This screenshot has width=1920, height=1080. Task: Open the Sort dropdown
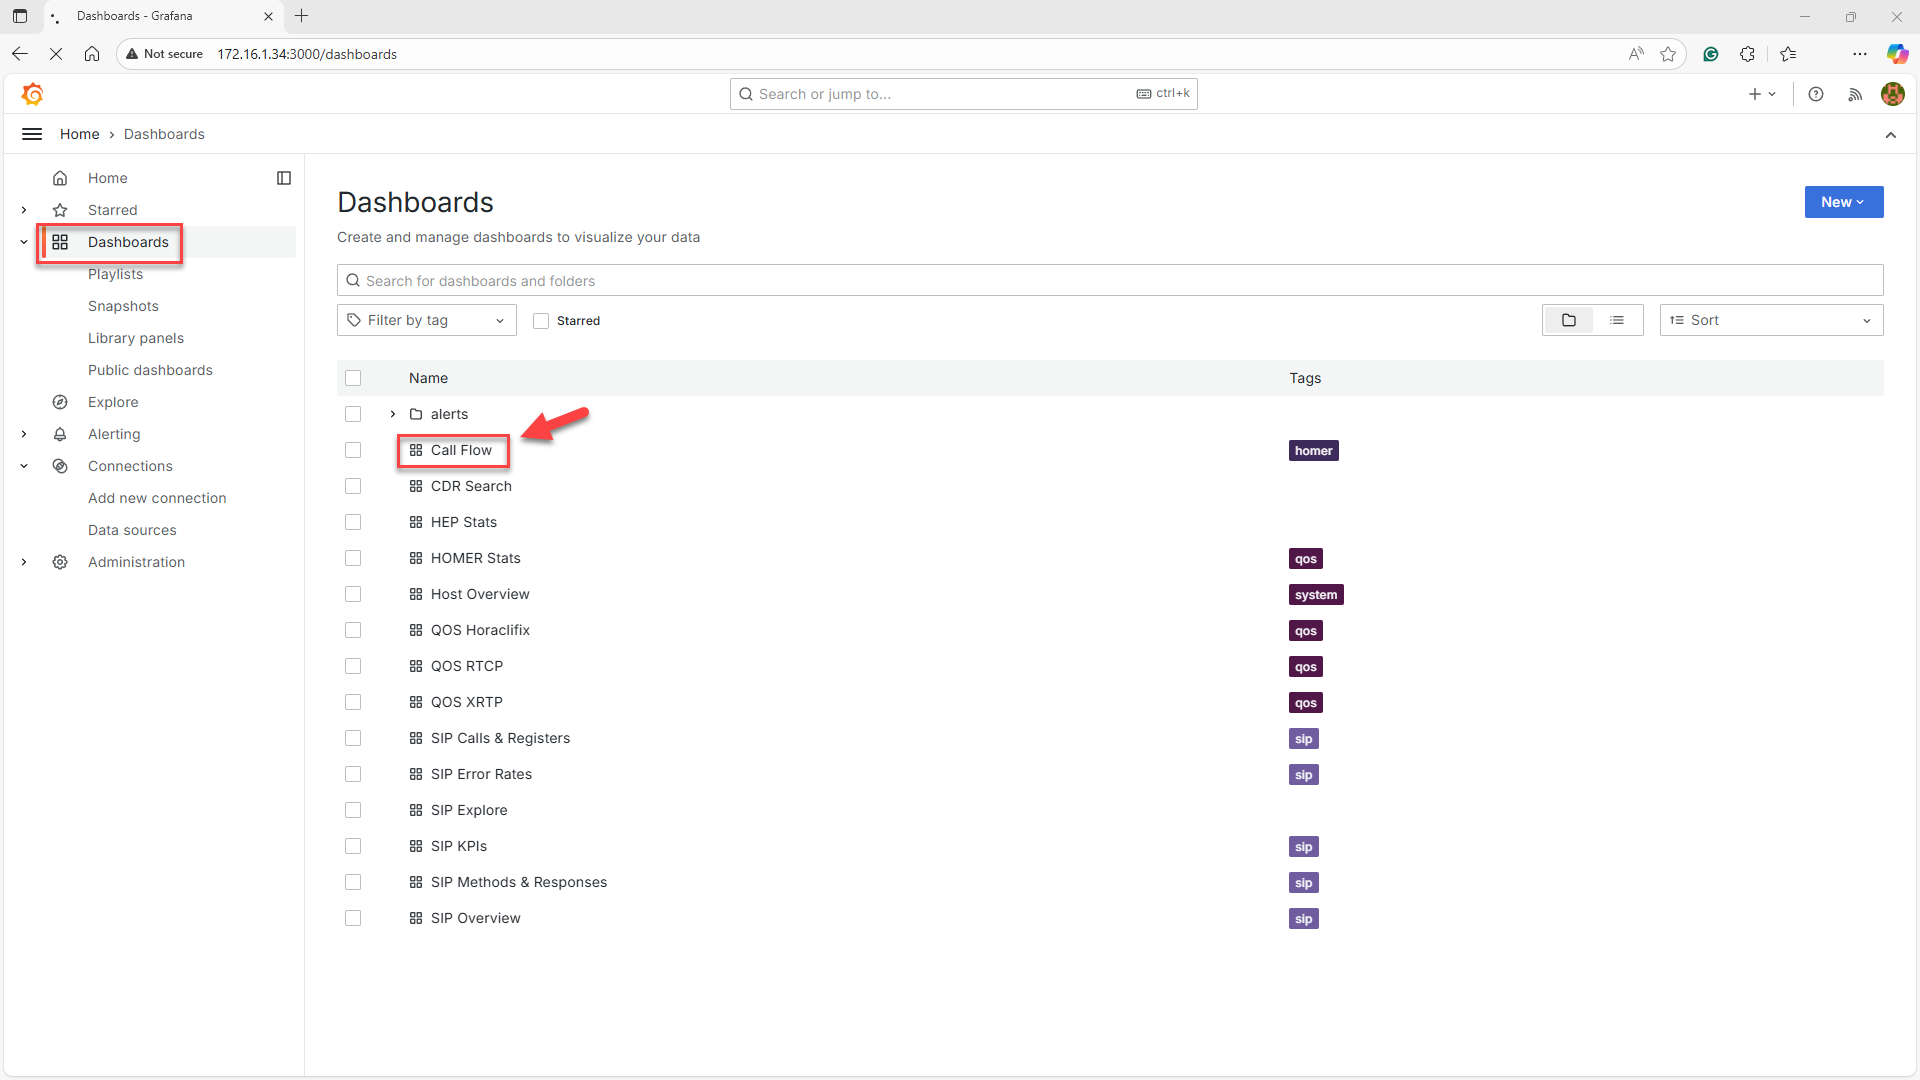pos(1770,320)
